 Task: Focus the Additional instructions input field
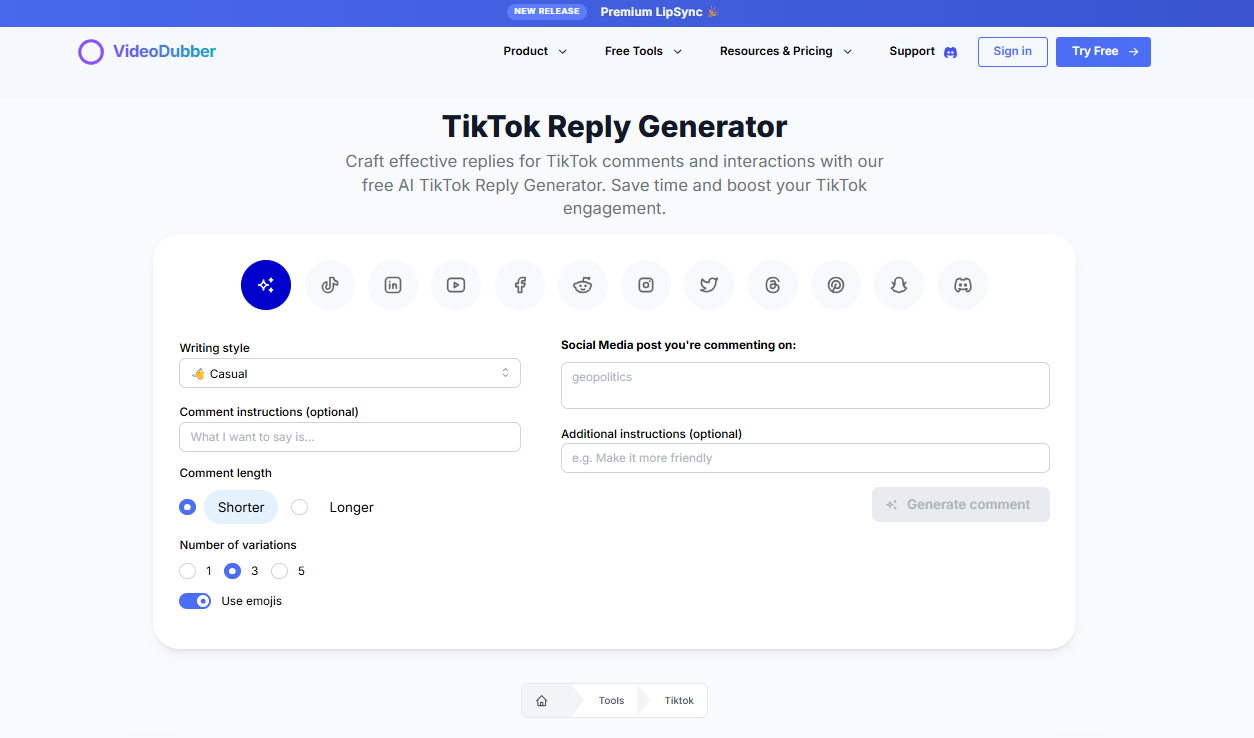(x=805, y=458)
